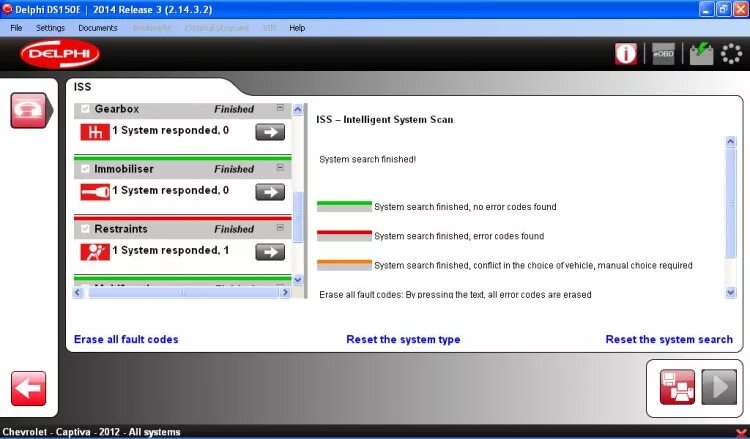Click the Restraints airbag icon

[95, 252]
